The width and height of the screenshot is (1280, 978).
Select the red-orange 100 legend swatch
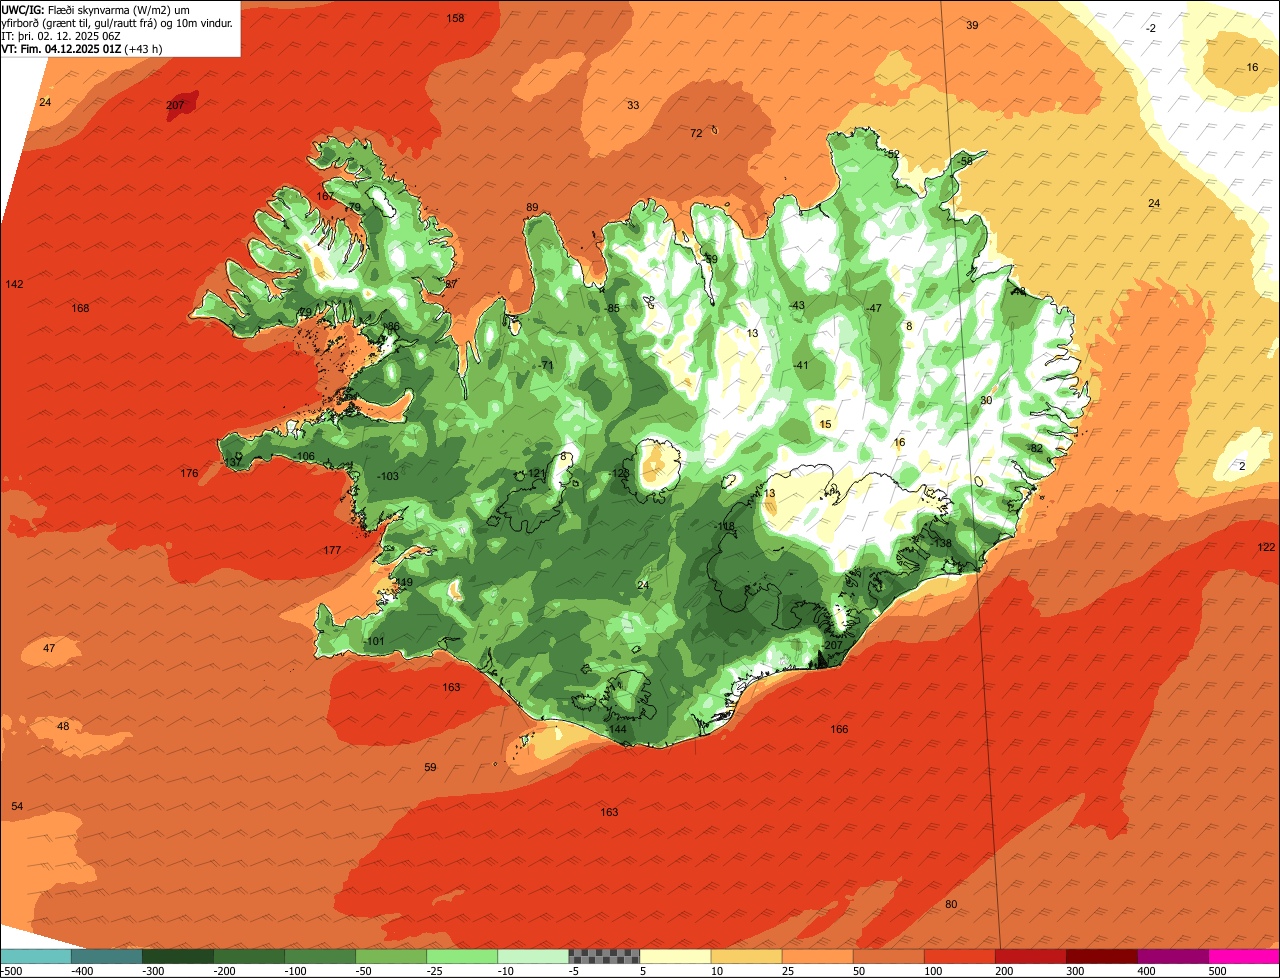(x=959, y=955)
